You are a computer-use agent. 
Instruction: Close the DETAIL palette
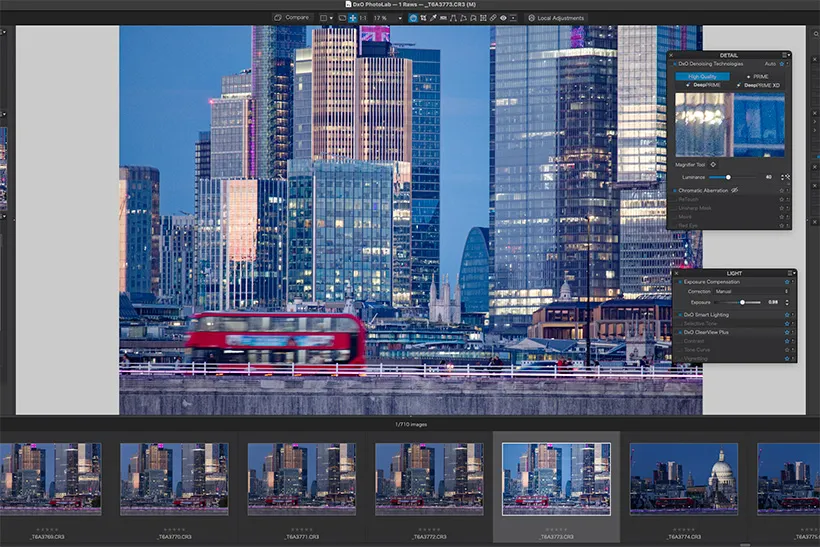pos(671,55)
